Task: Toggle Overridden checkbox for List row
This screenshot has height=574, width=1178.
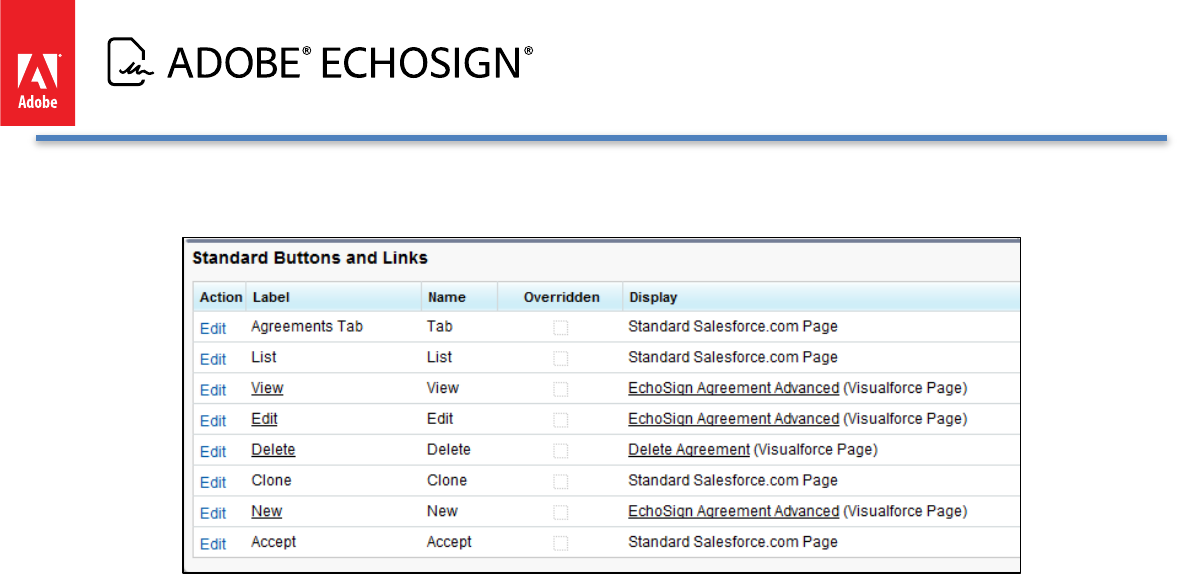Action: pyautogui.click(x=560, y=358)
